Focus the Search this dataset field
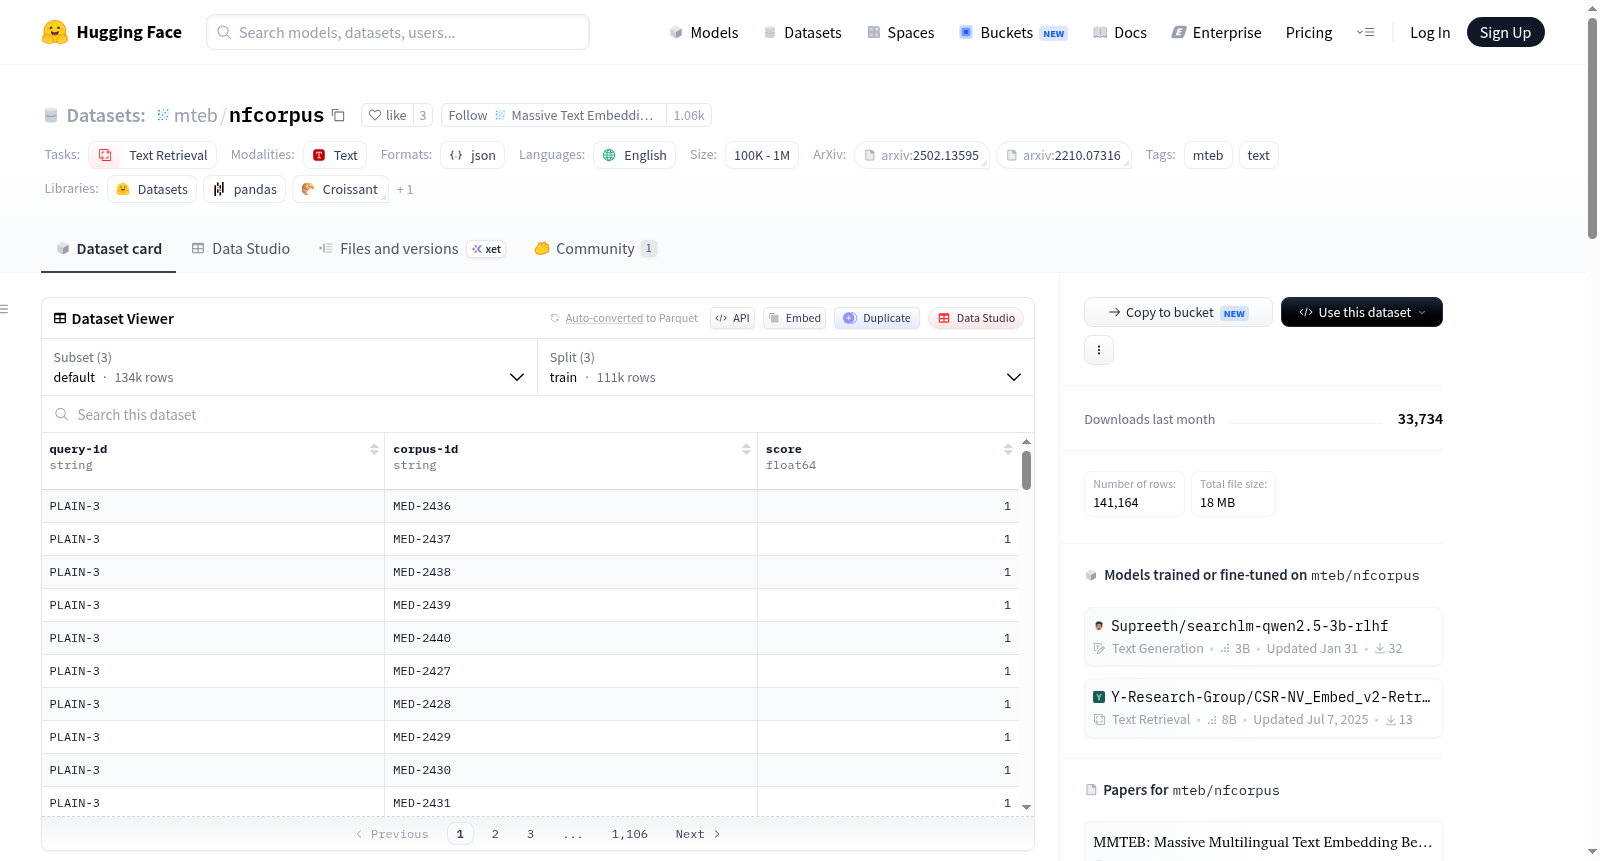Image resolution: width=1600 pixels, height=861 pixels. [538, 414]
